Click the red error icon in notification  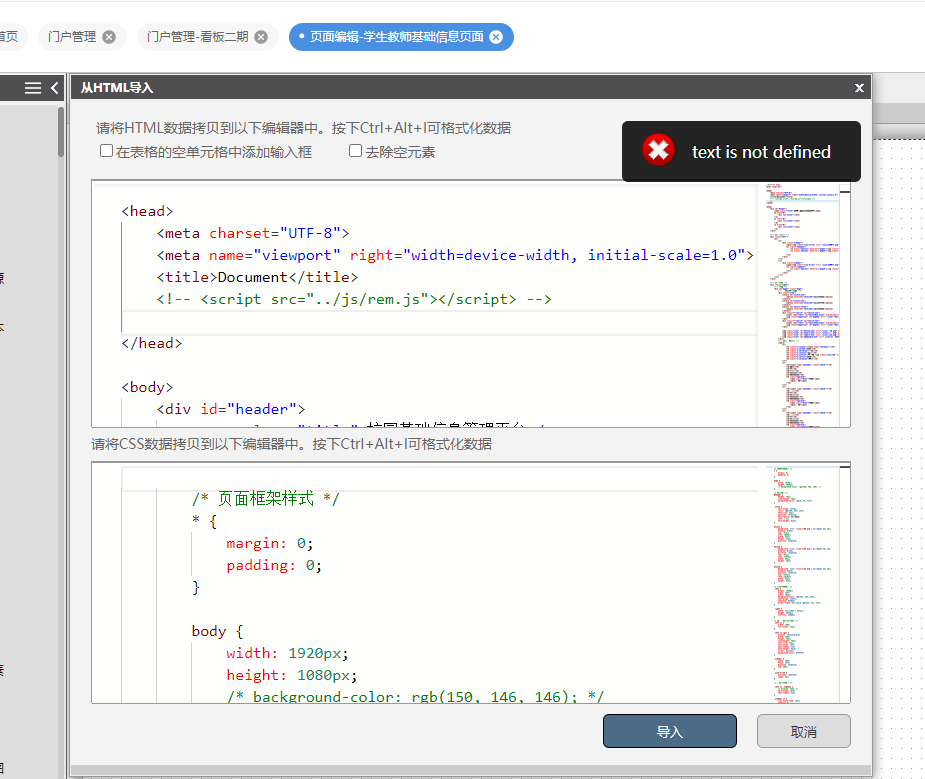click(658, 151)
